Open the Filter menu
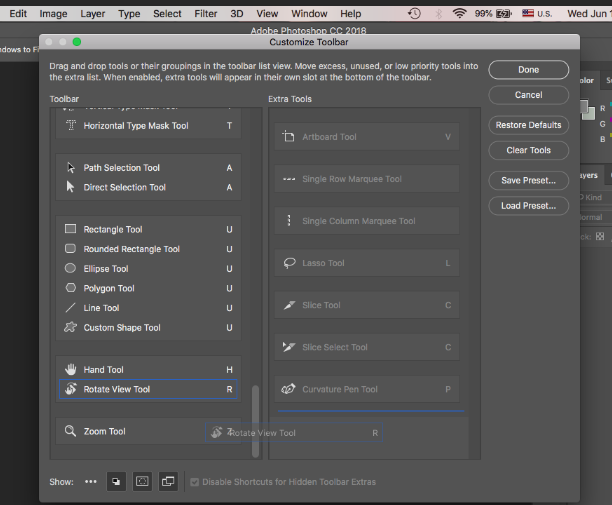The height and width of the screenshot is (505, 612). 206,14
